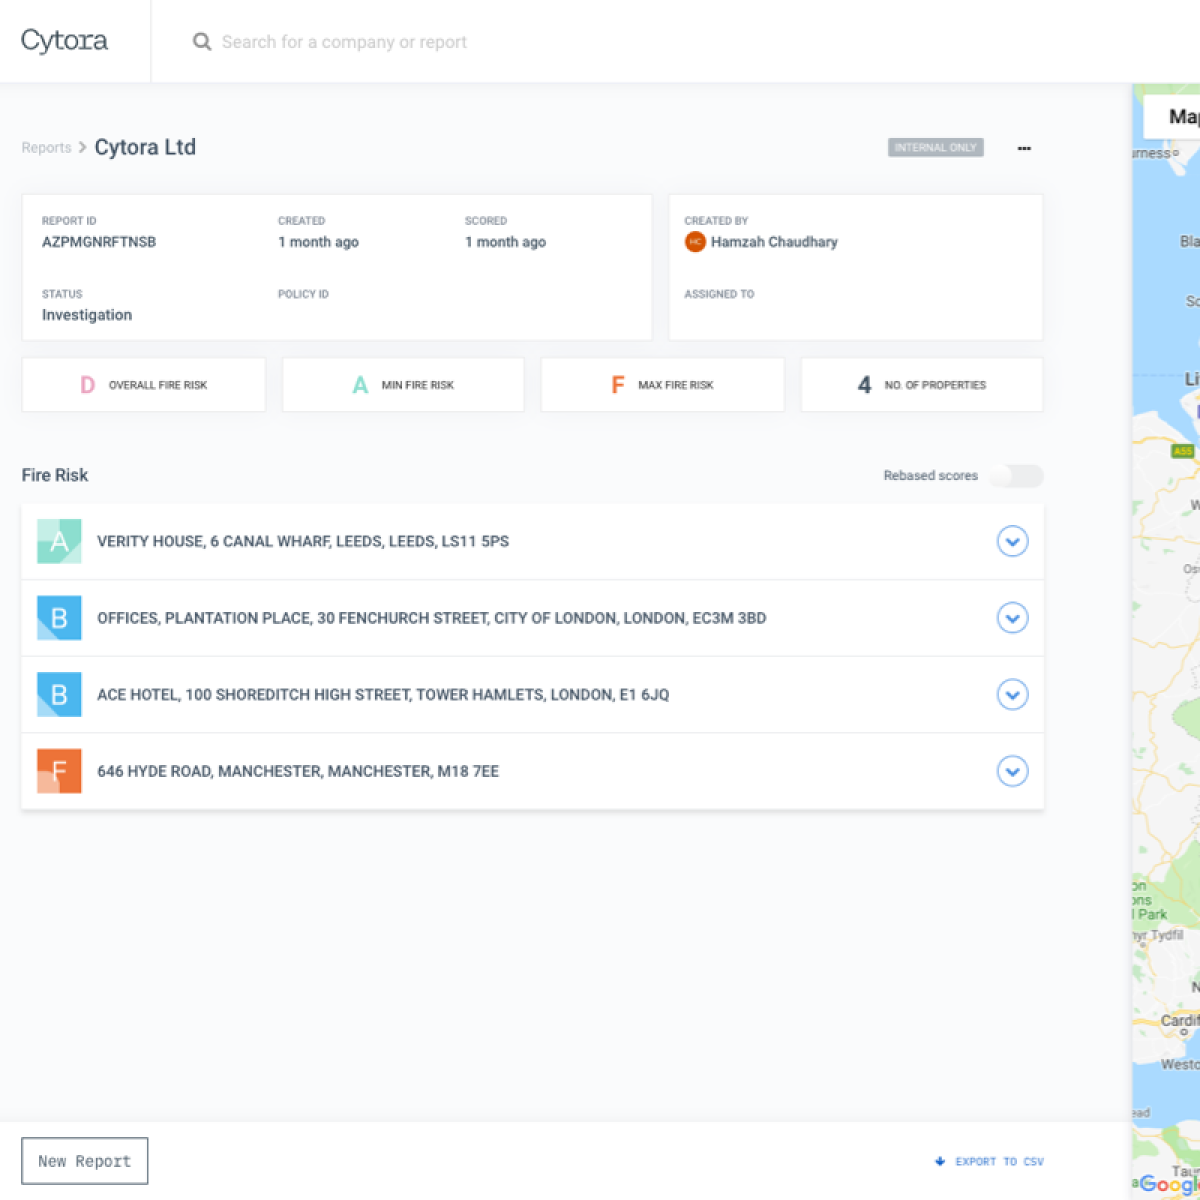Go back to Reports breadcrumb
Image resolution: width=1200 pixels, height=1200 pixels.
pos(46,148)
